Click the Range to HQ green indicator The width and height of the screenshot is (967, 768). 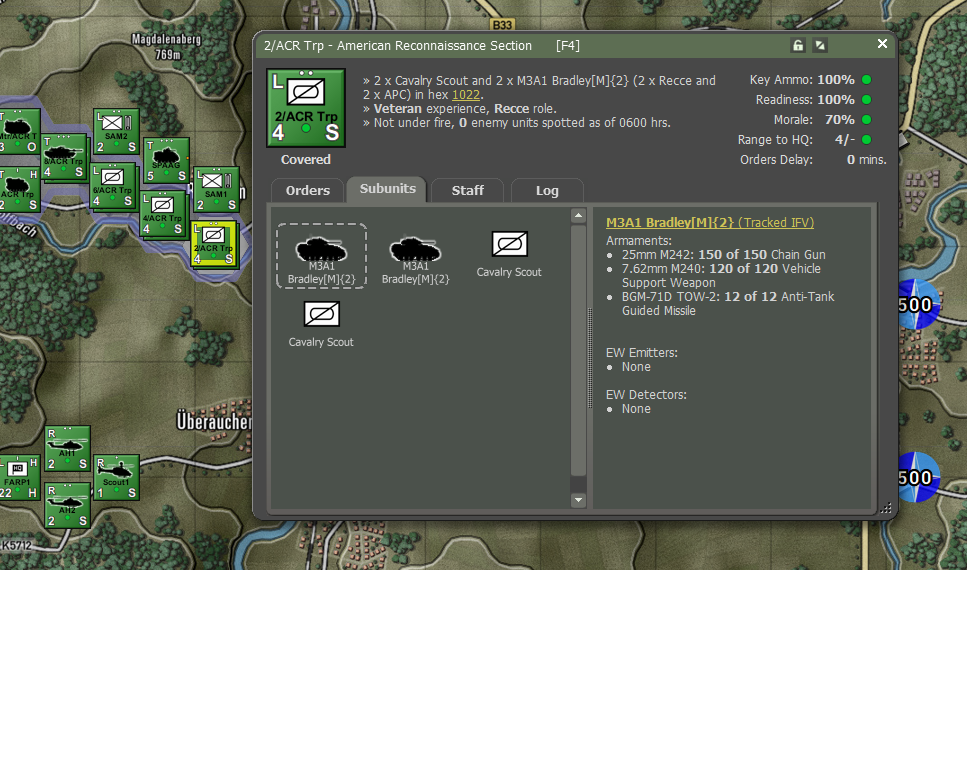click(866, 139)
